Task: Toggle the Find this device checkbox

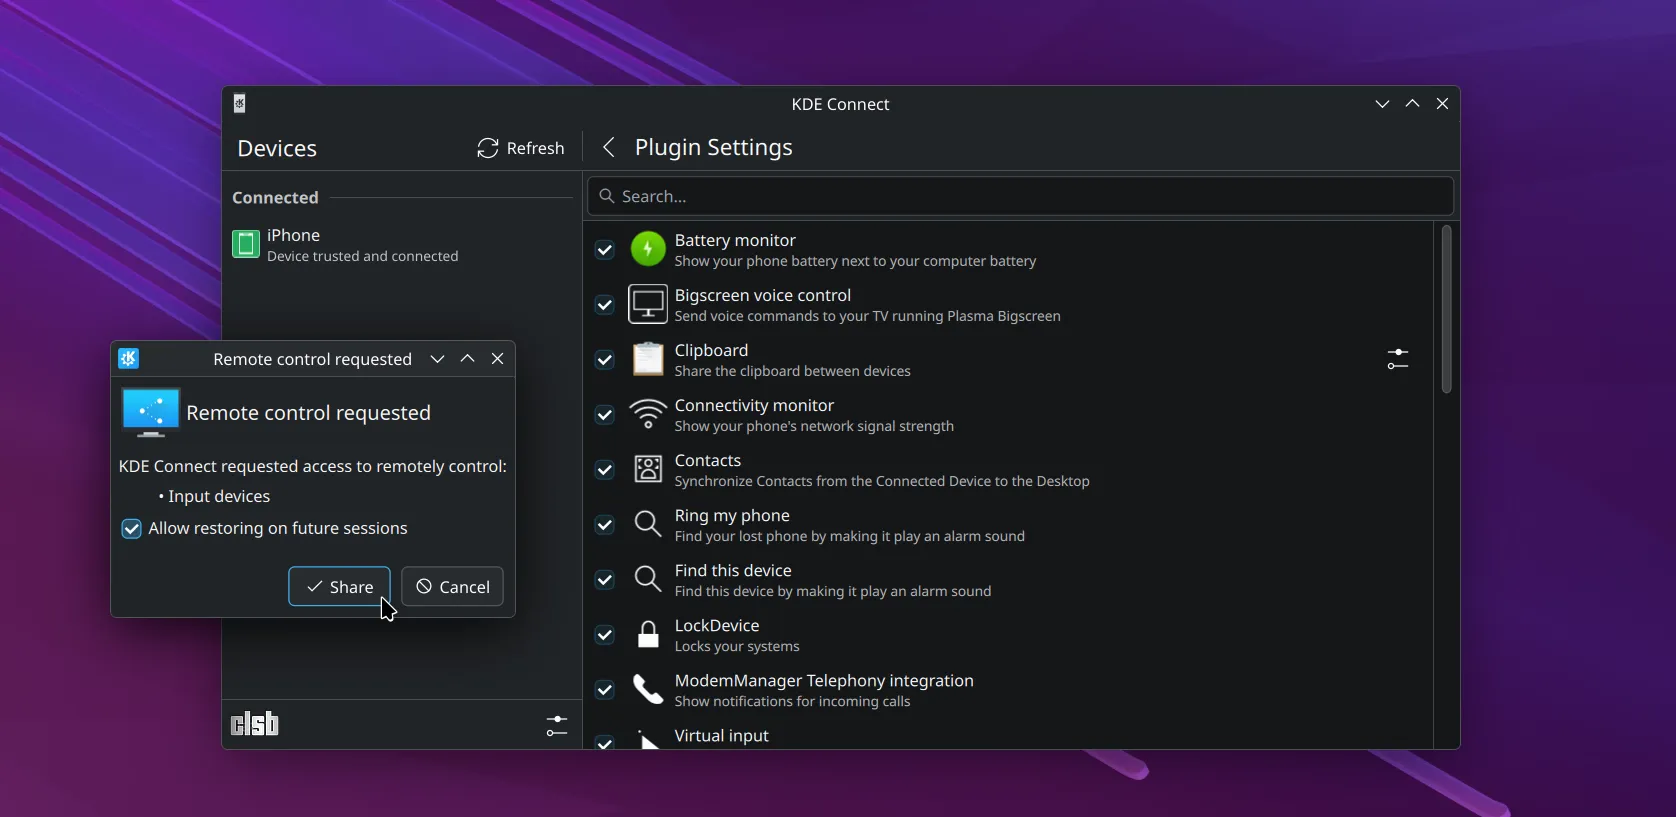Action: coord(605,580)
